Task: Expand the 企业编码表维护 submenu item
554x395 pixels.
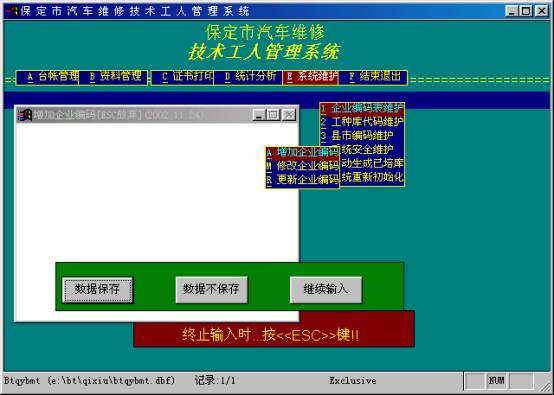Action: (x=362, y=109)
